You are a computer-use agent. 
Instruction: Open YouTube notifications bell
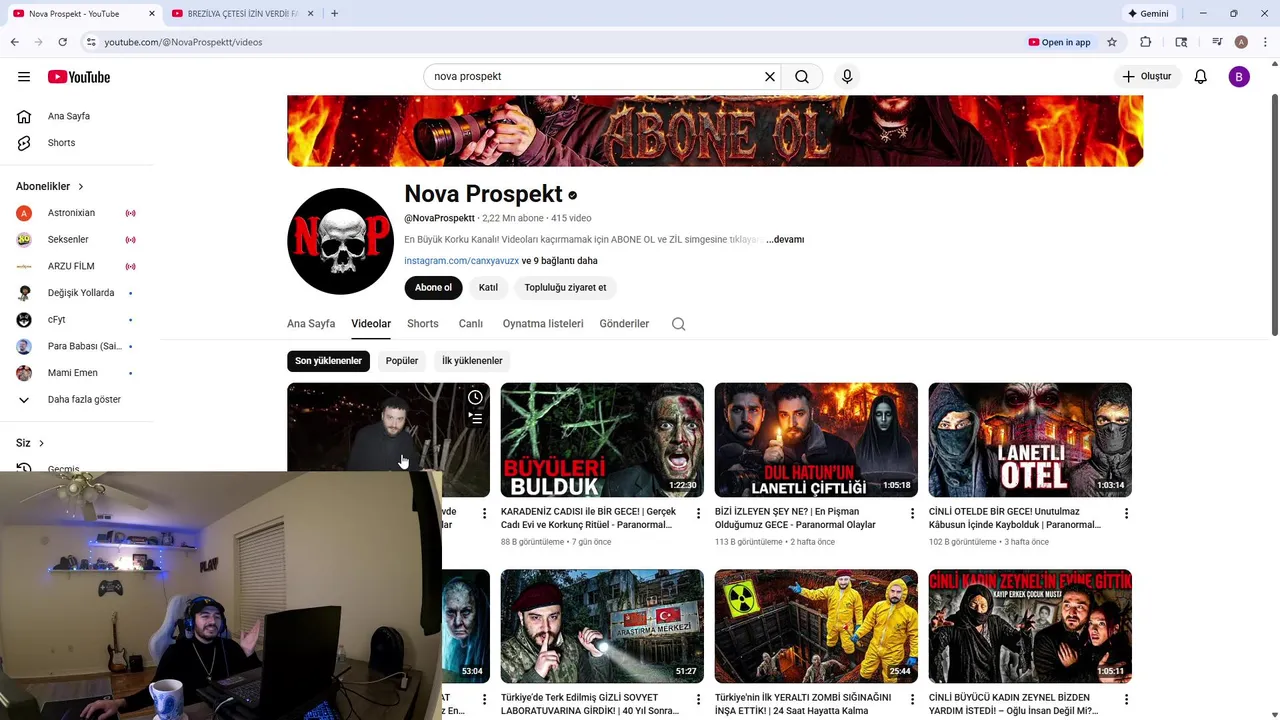(1201, 76)
